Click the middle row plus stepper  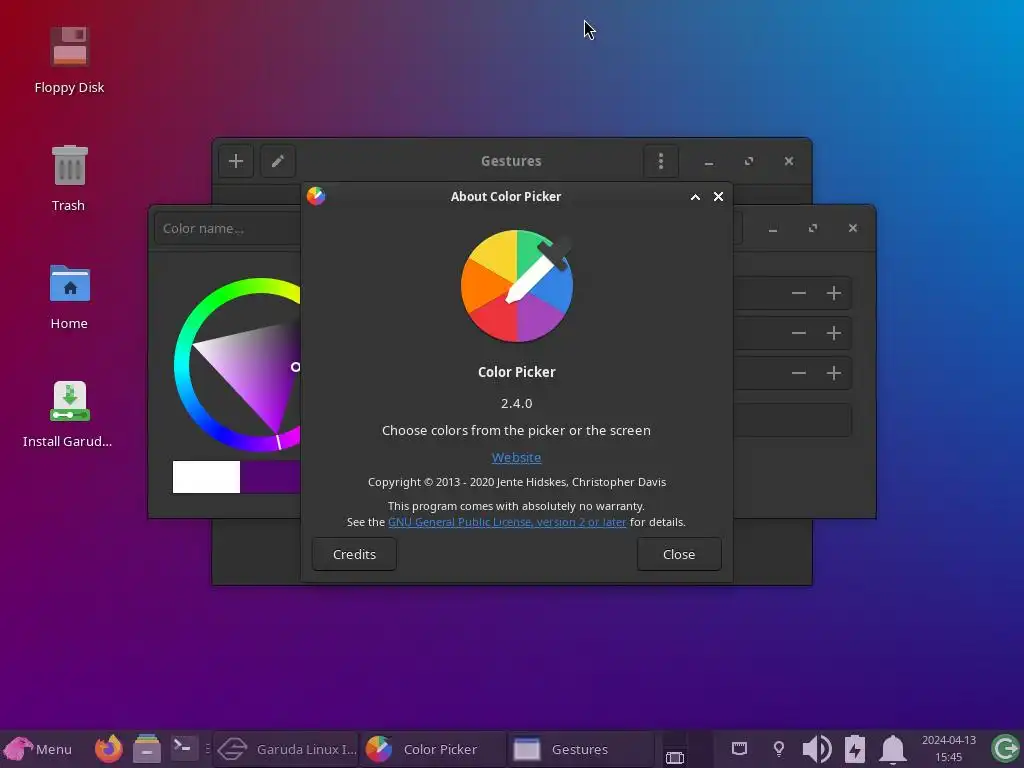click(834, 333)
